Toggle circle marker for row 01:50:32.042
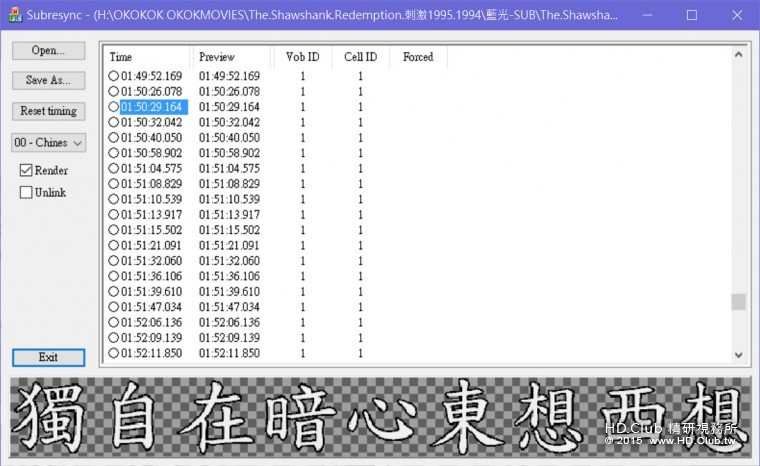 [x=113, y=122]
